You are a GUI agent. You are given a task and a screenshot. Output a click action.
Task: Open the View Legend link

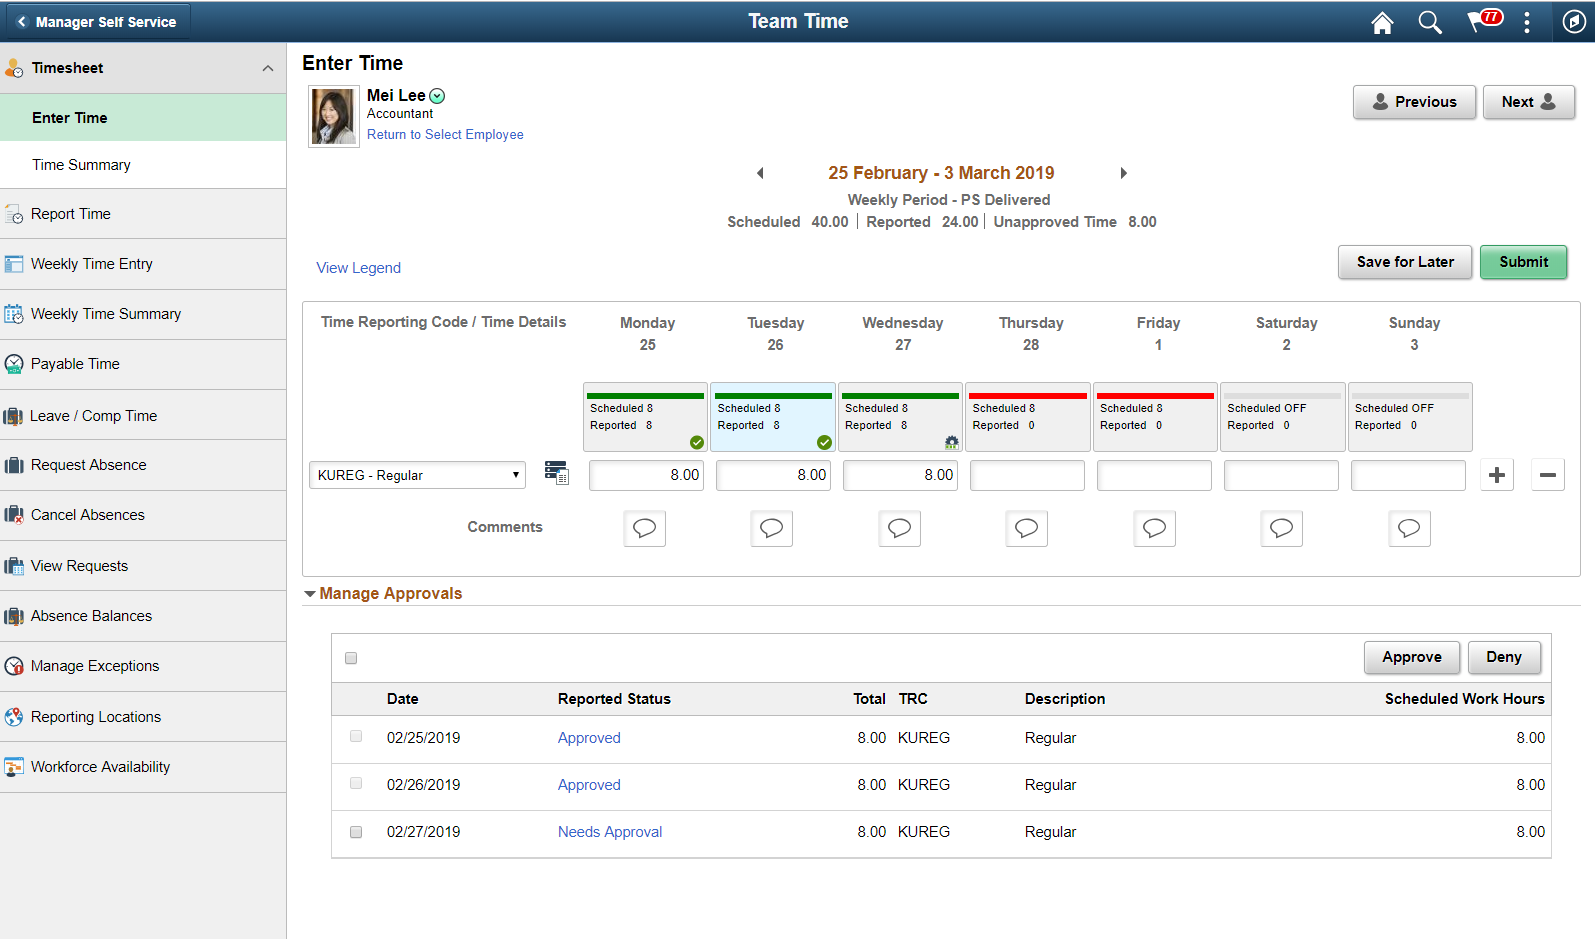pos(359,268)
